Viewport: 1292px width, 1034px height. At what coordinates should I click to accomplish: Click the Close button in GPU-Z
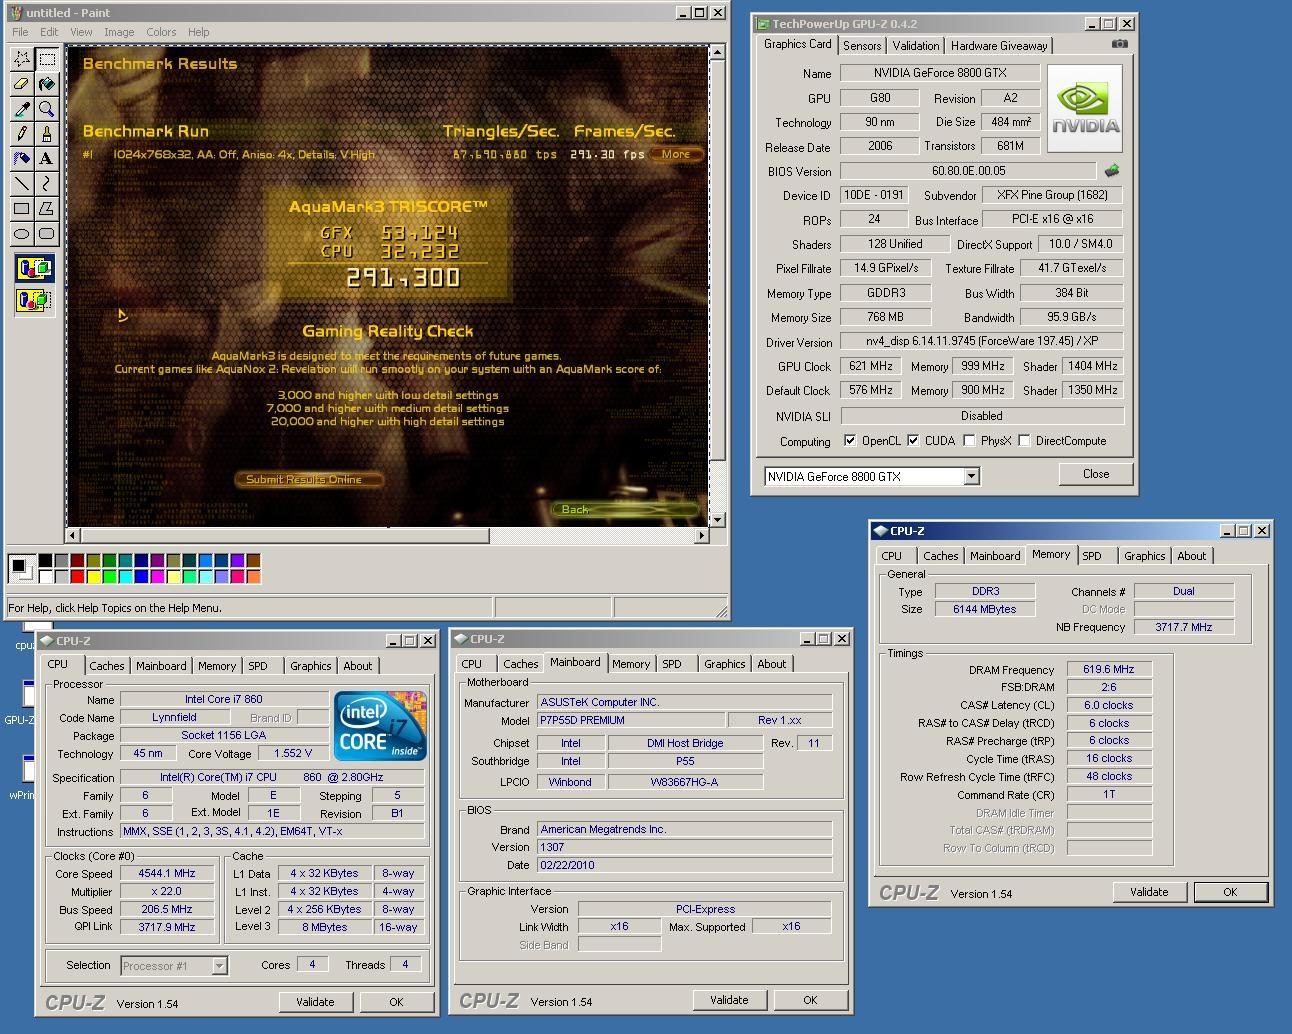[1096, 474]
